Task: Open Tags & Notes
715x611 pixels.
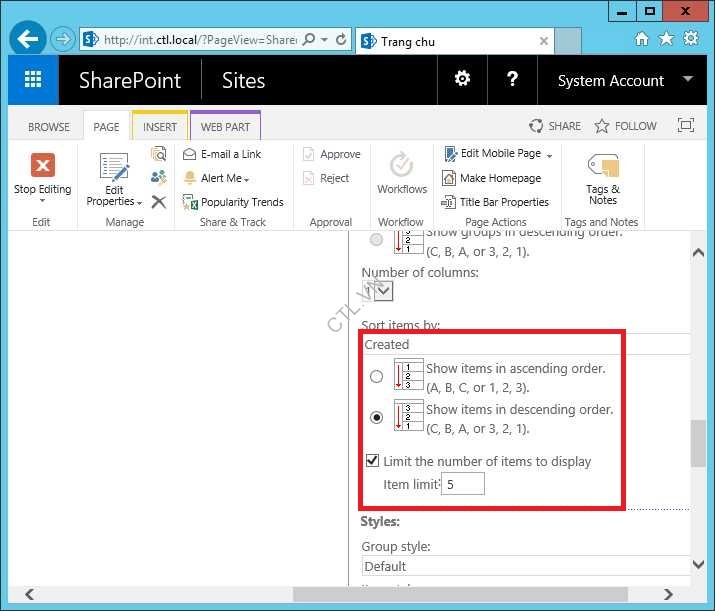Action: click(603, 167)
